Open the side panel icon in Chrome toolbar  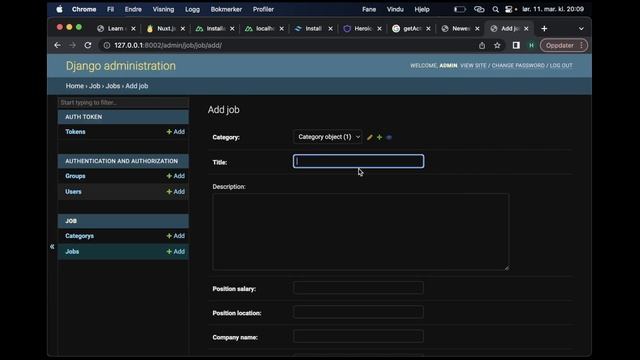pyautogui.click(x=516, y=45)
